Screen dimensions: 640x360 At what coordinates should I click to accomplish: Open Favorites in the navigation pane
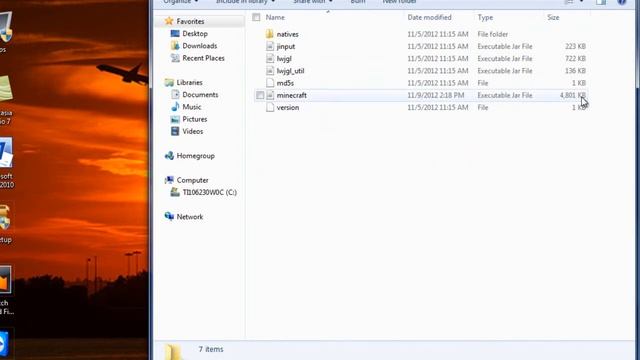[190, 21]
